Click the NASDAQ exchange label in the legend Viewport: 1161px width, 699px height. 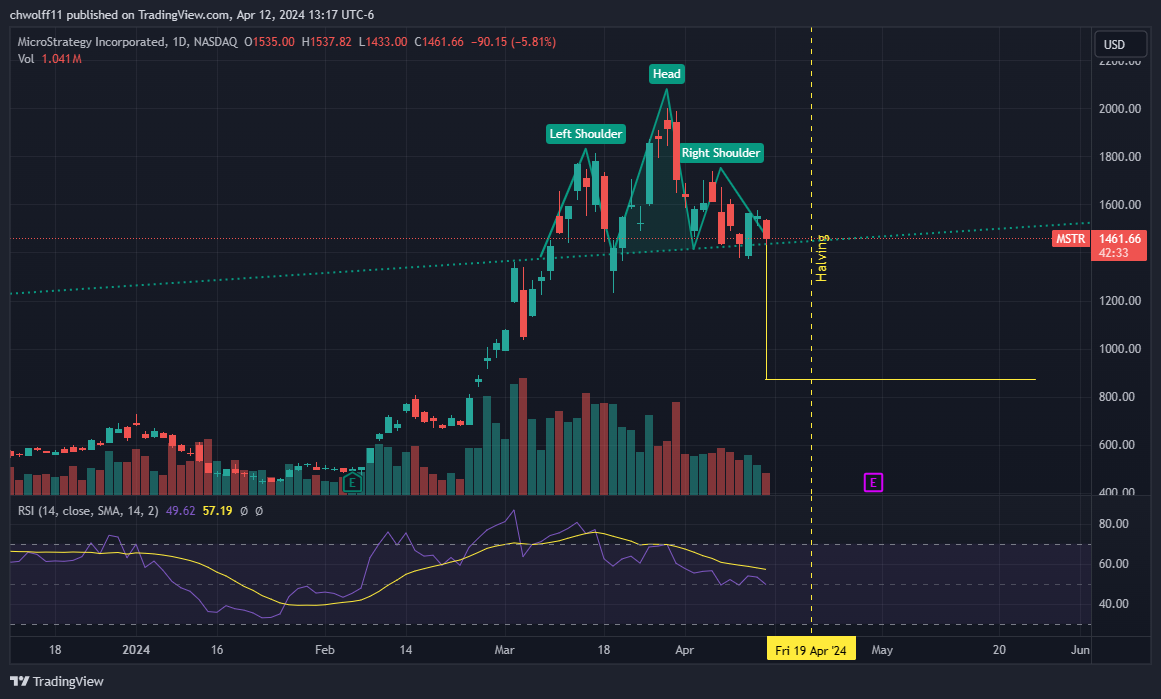[x=215, y=41]
